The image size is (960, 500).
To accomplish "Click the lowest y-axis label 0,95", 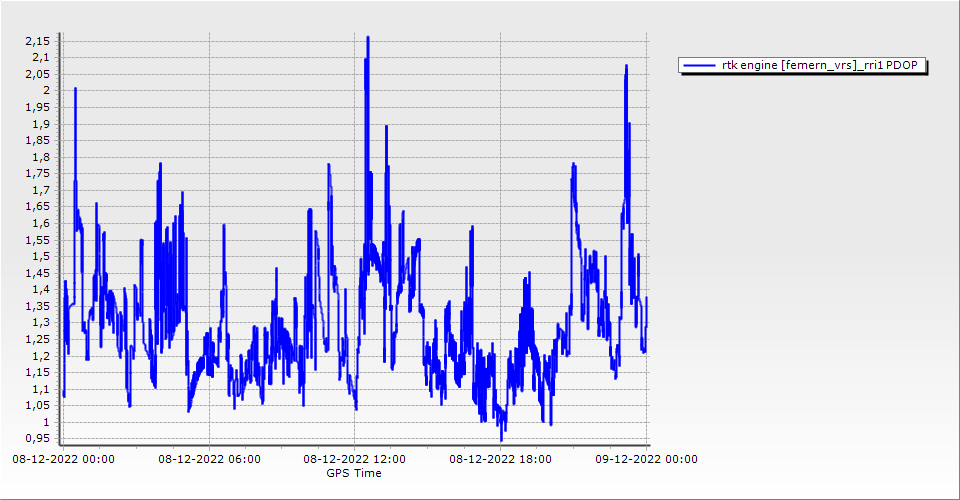I will tap(36, 438).
